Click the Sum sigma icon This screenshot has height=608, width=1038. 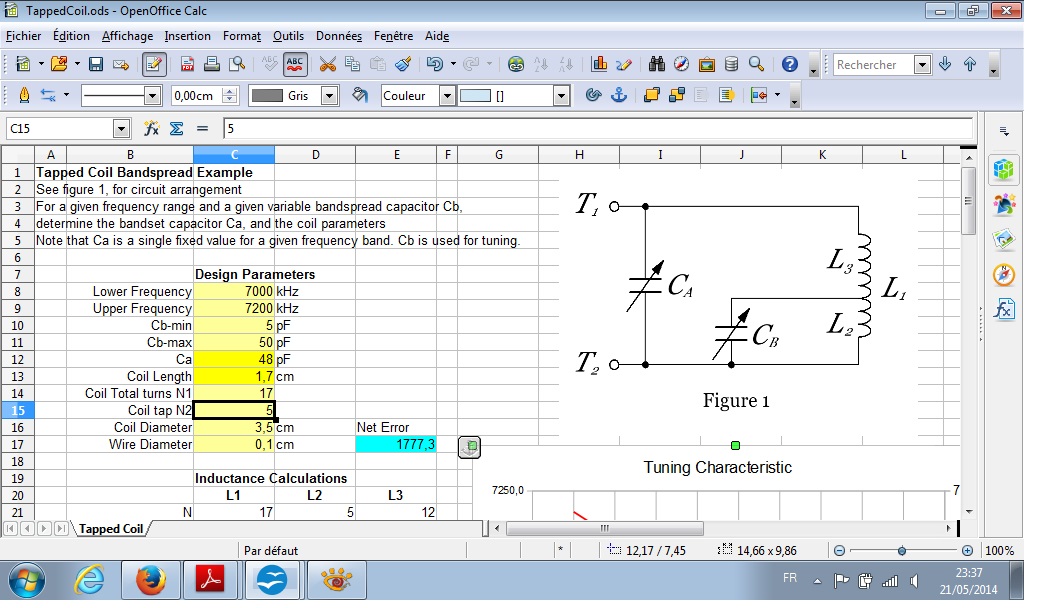(177, 128)
